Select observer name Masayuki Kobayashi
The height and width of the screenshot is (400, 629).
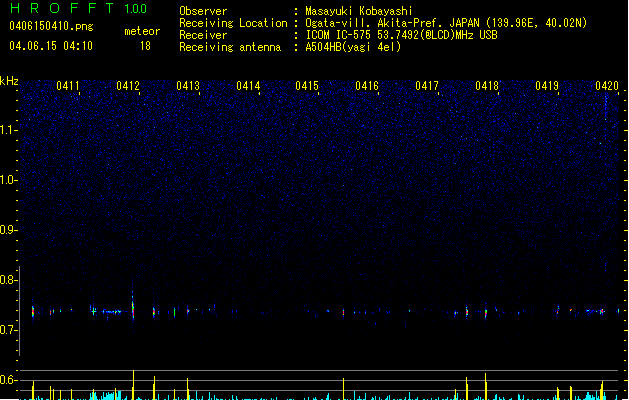click(x=359, y=11)
